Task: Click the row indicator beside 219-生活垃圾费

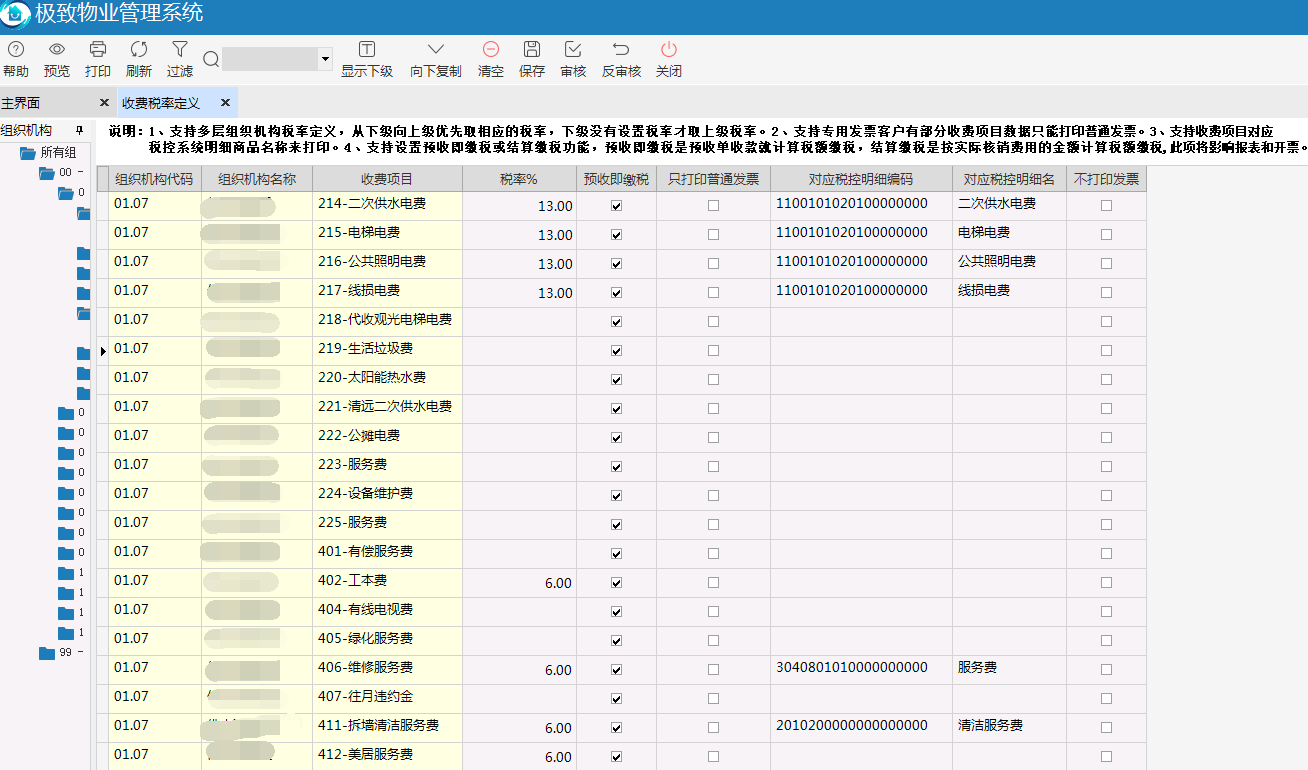Action: click(x=102, y=351)
